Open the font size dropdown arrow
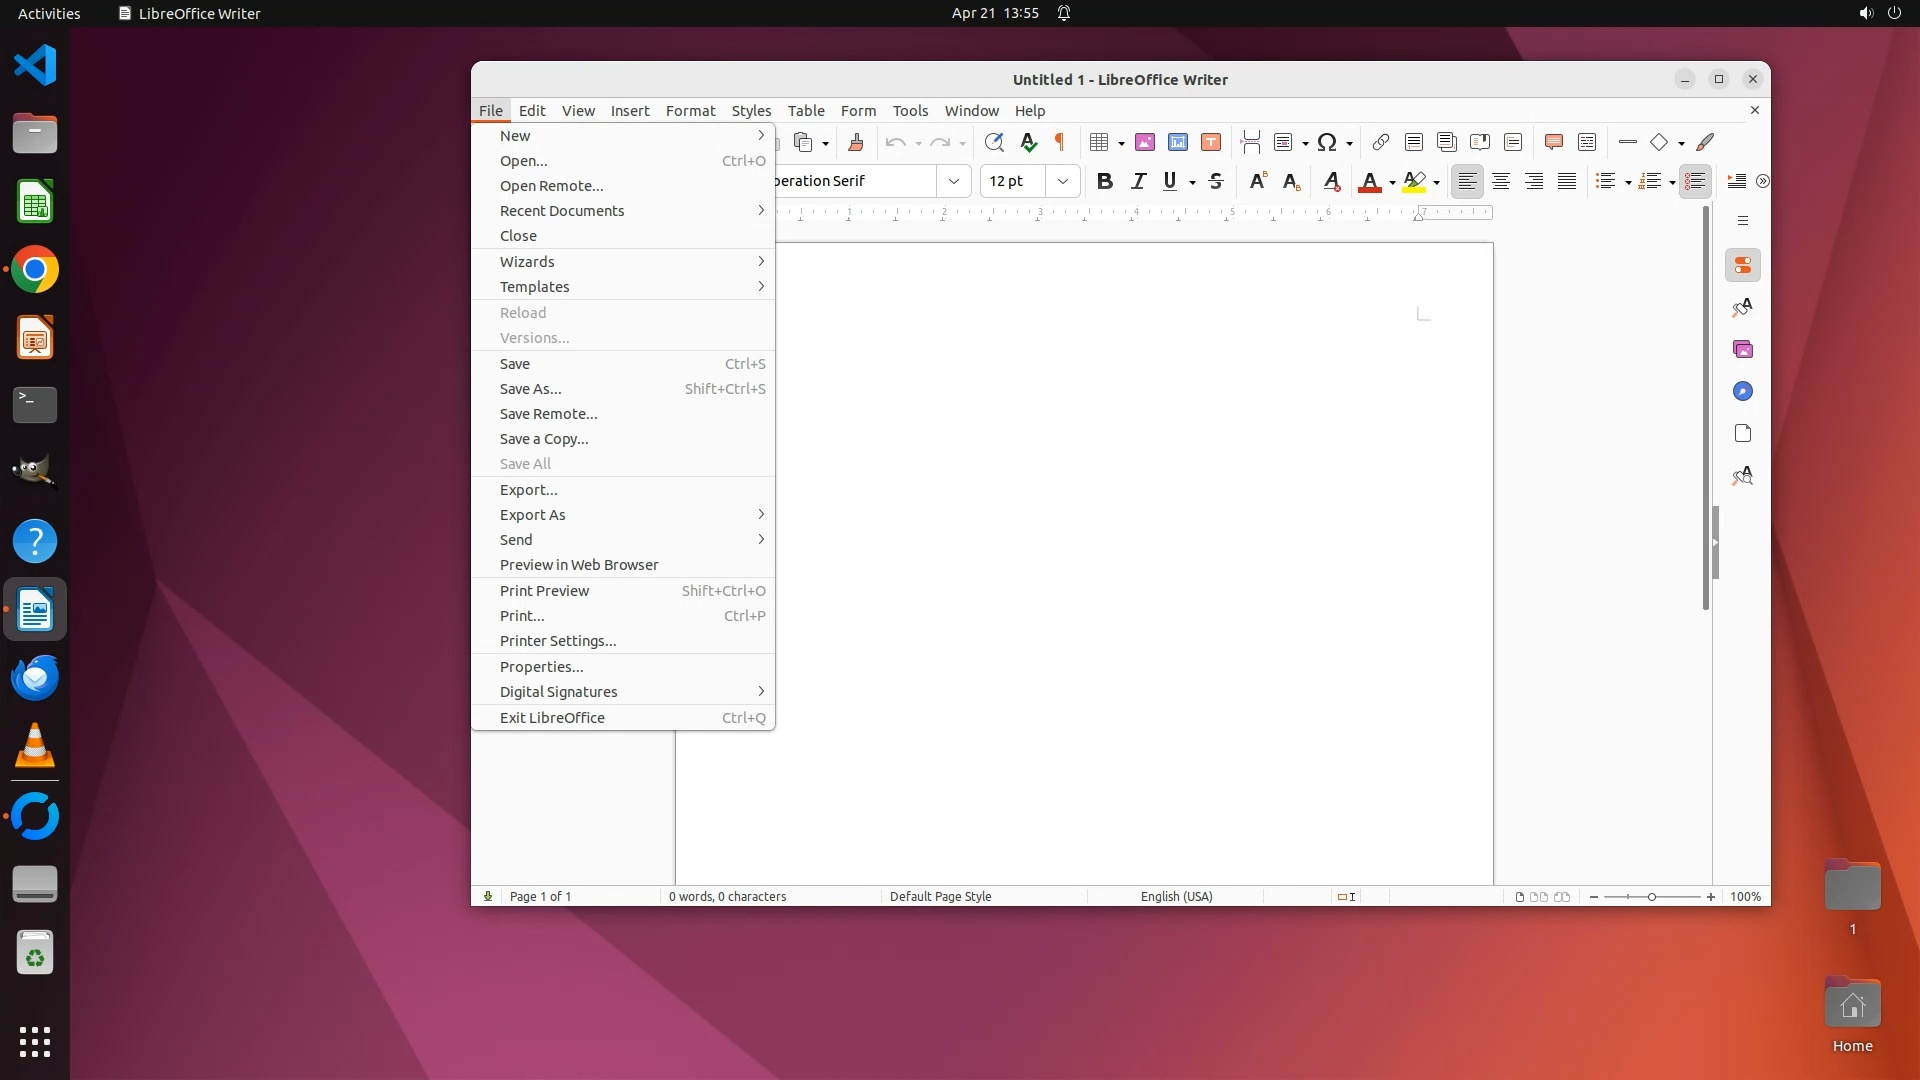The height and width of the screenshot is (1080, 1920). (1063, 181)
